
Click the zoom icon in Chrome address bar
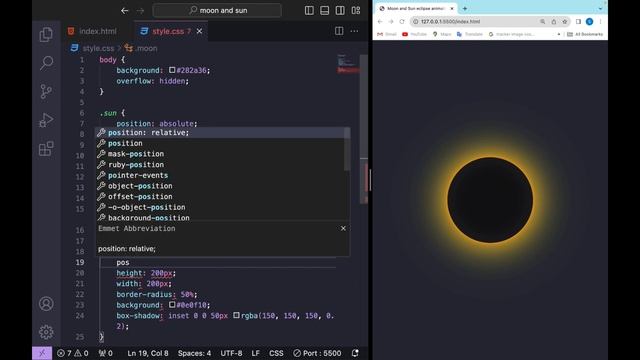tap(542, 22)
